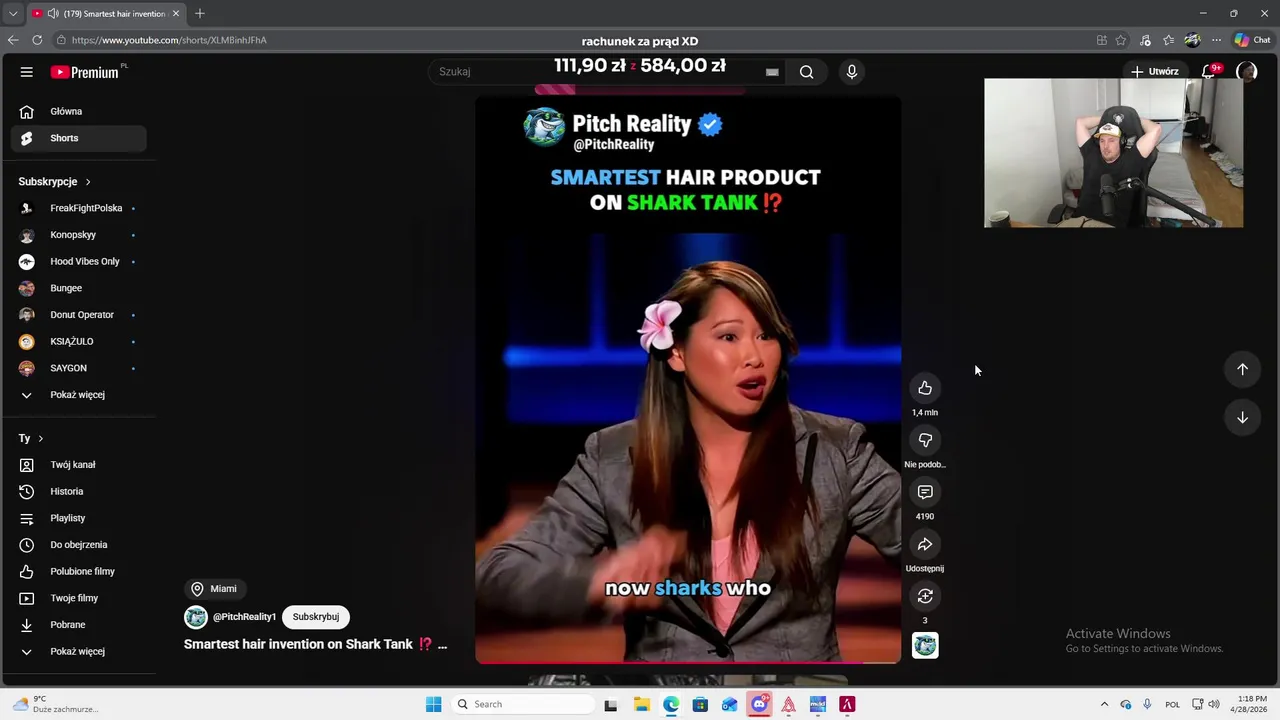Subscribe with the Subskrybuj button
This screenshot has height=720, width=1280.
click(316, 617)
